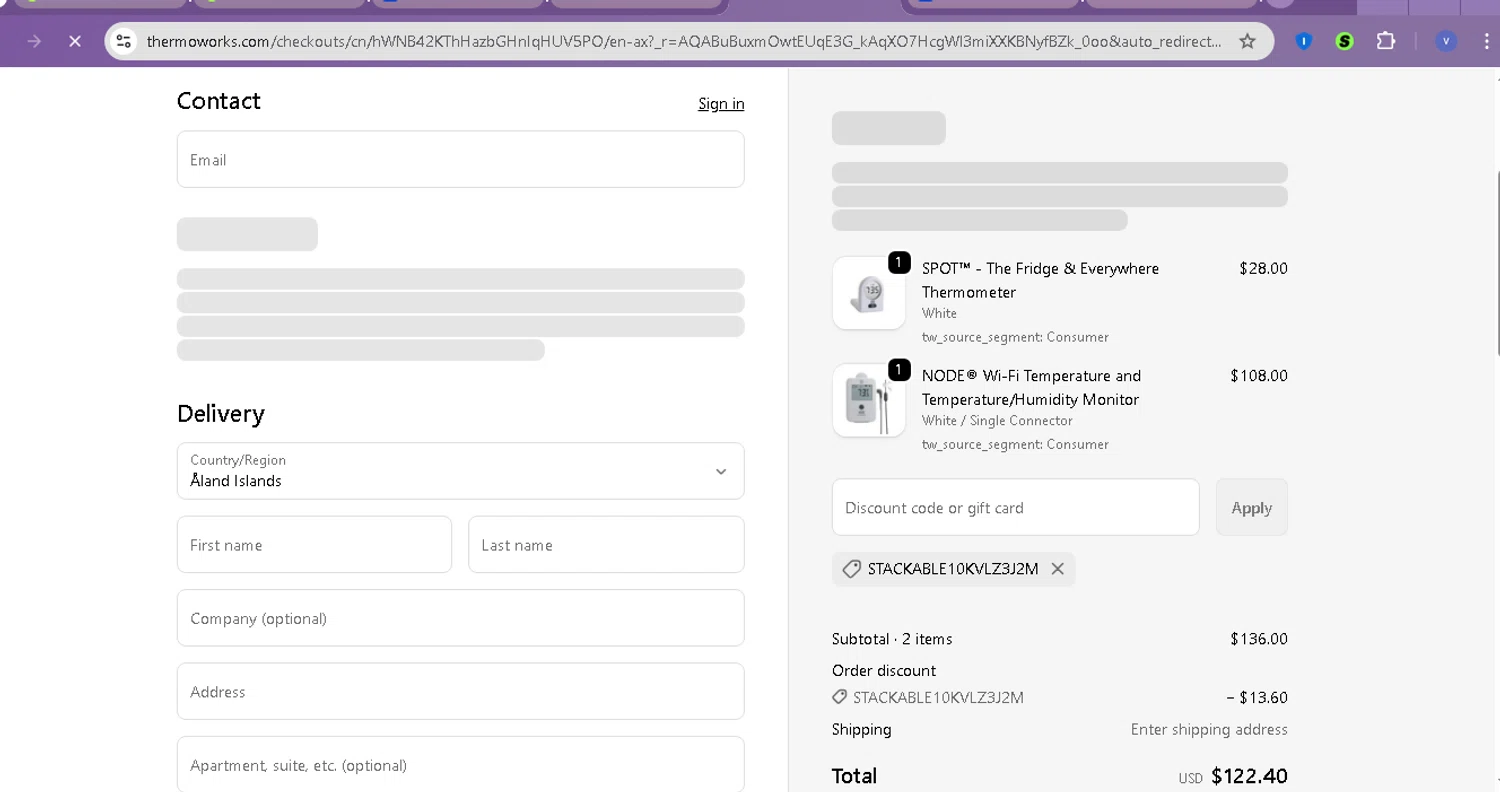1500x792 pixels.
Task: Click the $28.00 price
Action: (x=1263, y=269)
